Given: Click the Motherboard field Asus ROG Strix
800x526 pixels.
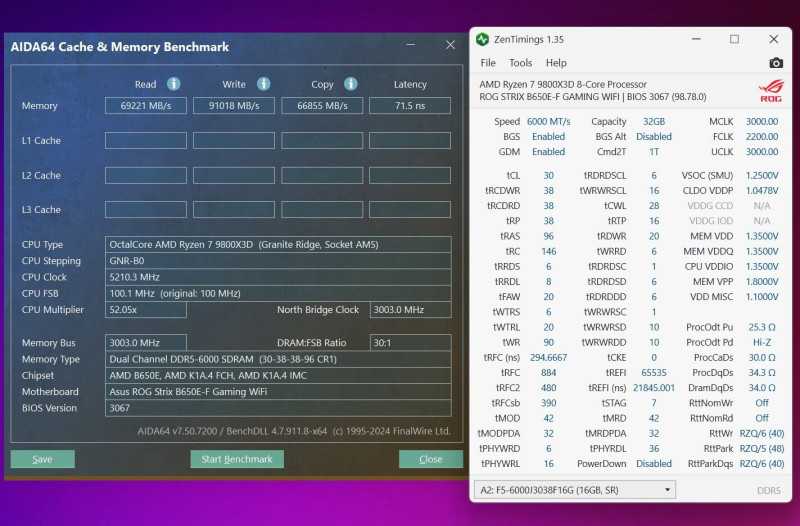Looking at the screenshot, I should [278, 392].
